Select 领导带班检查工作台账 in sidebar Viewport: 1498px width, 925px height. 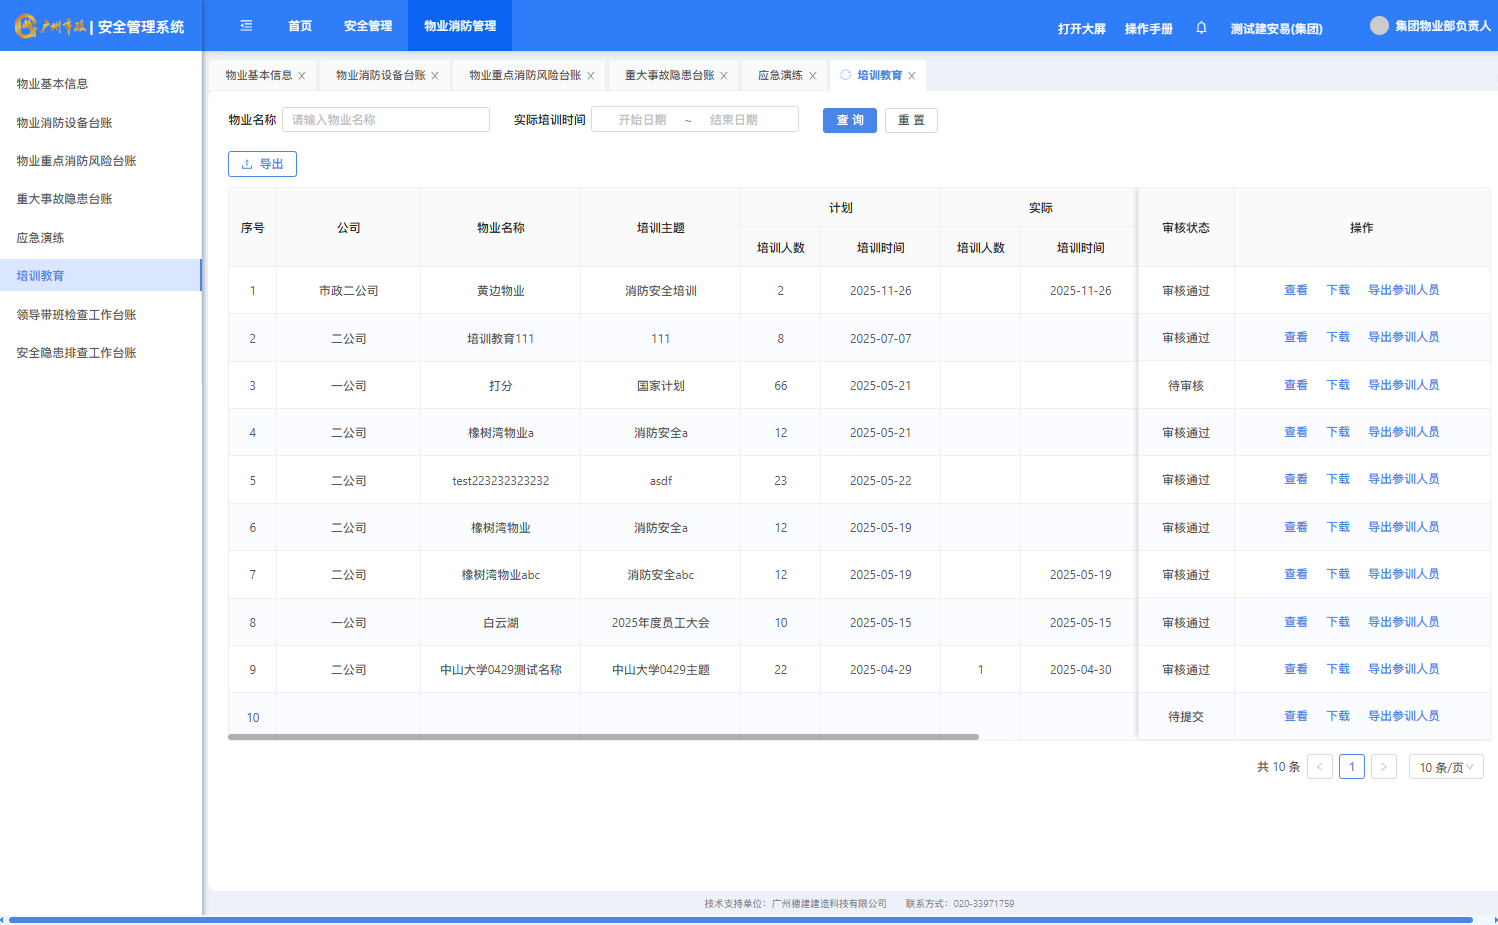76,315
